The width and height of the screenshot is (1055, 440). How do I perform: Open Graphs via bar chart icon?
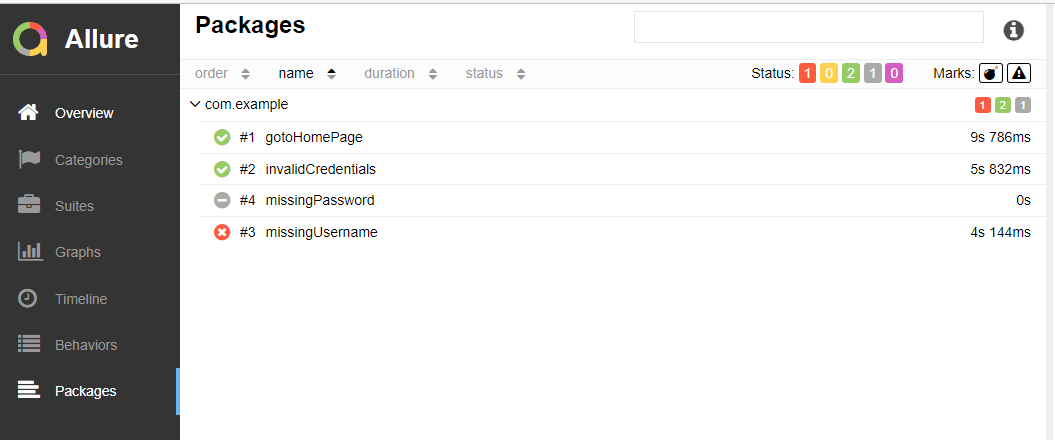[30, 252]
